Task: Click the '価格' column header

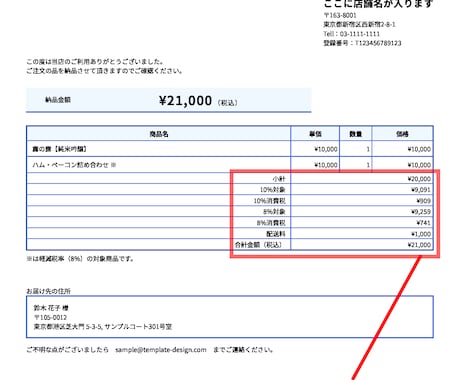Action: [x=402, y=134]
